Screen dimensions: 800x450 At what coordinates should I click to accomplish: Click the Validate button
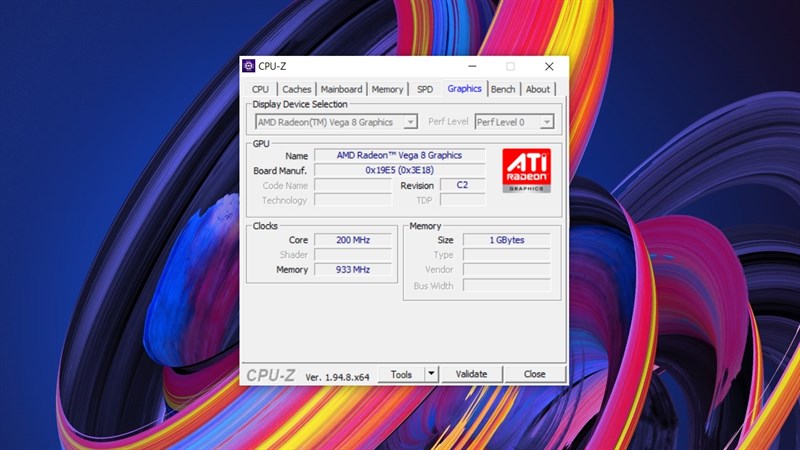pos(471,374)
